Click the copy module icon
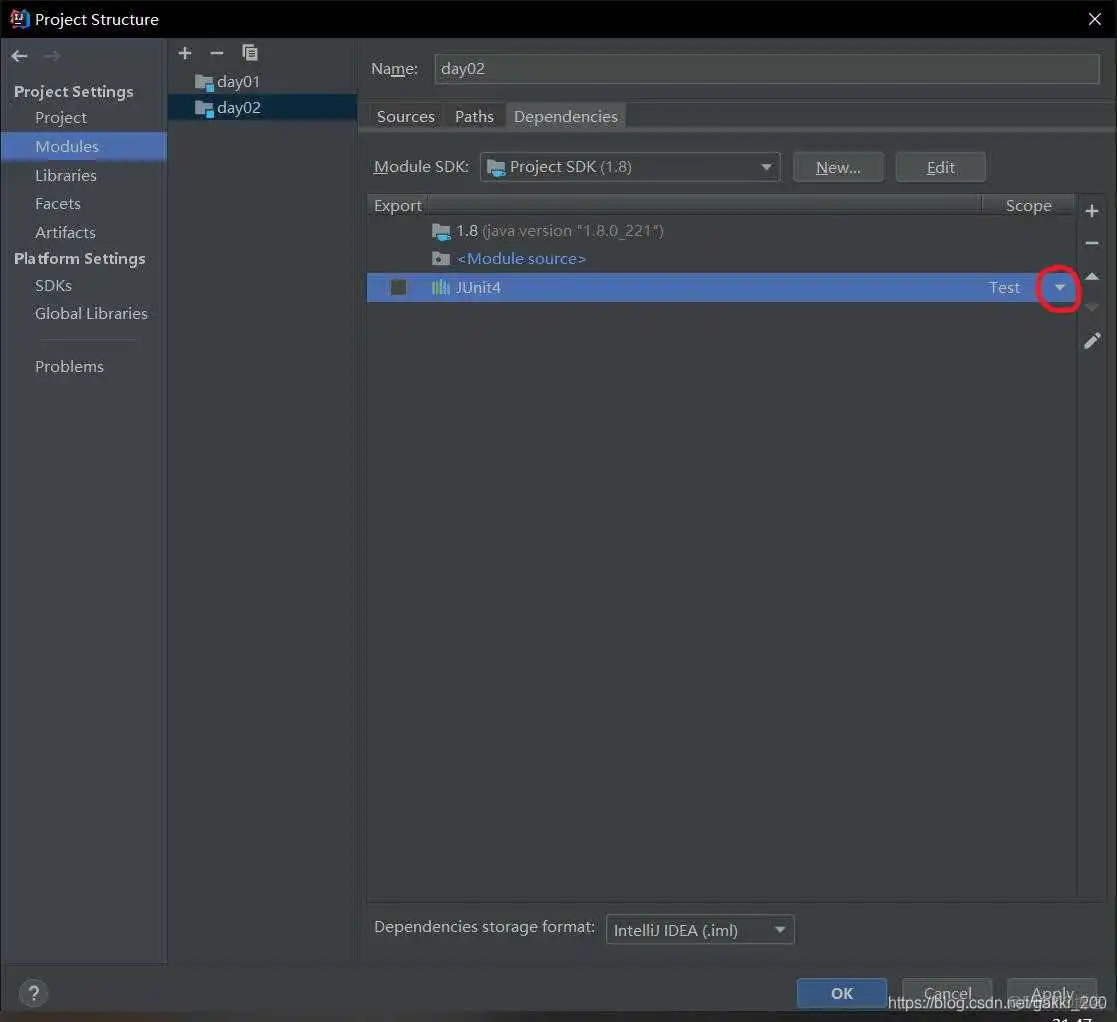Viewport: 1117px width, 1022px height. pyautogui.click(x=250, y=53)
